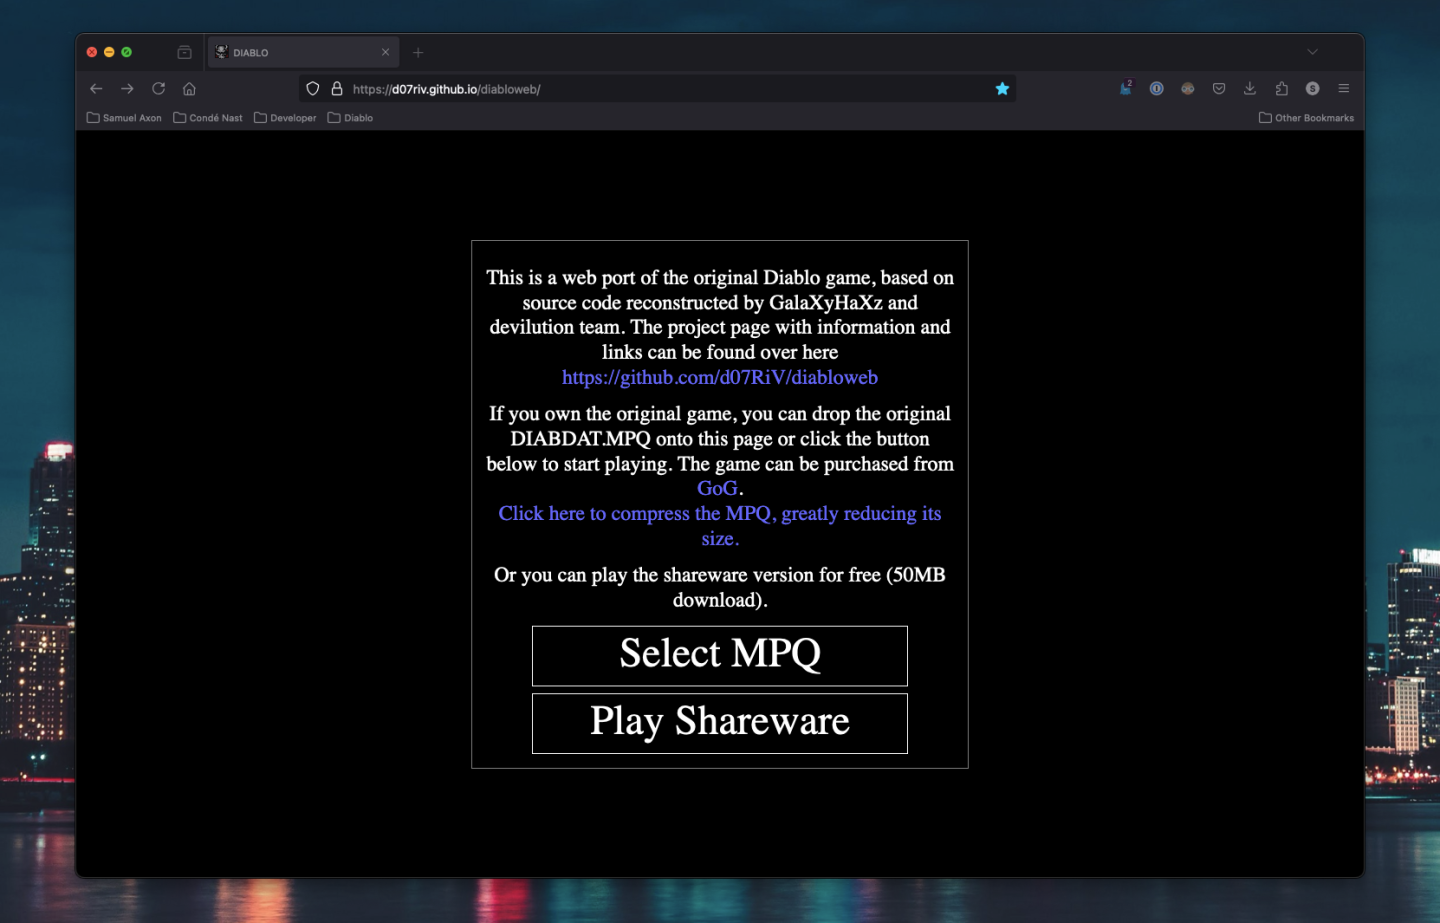Image resolution: width=1440 pixels, height=923 pixels.
Task: Open the browser home page
Action: pyautogui.click(x=189, y=88)
